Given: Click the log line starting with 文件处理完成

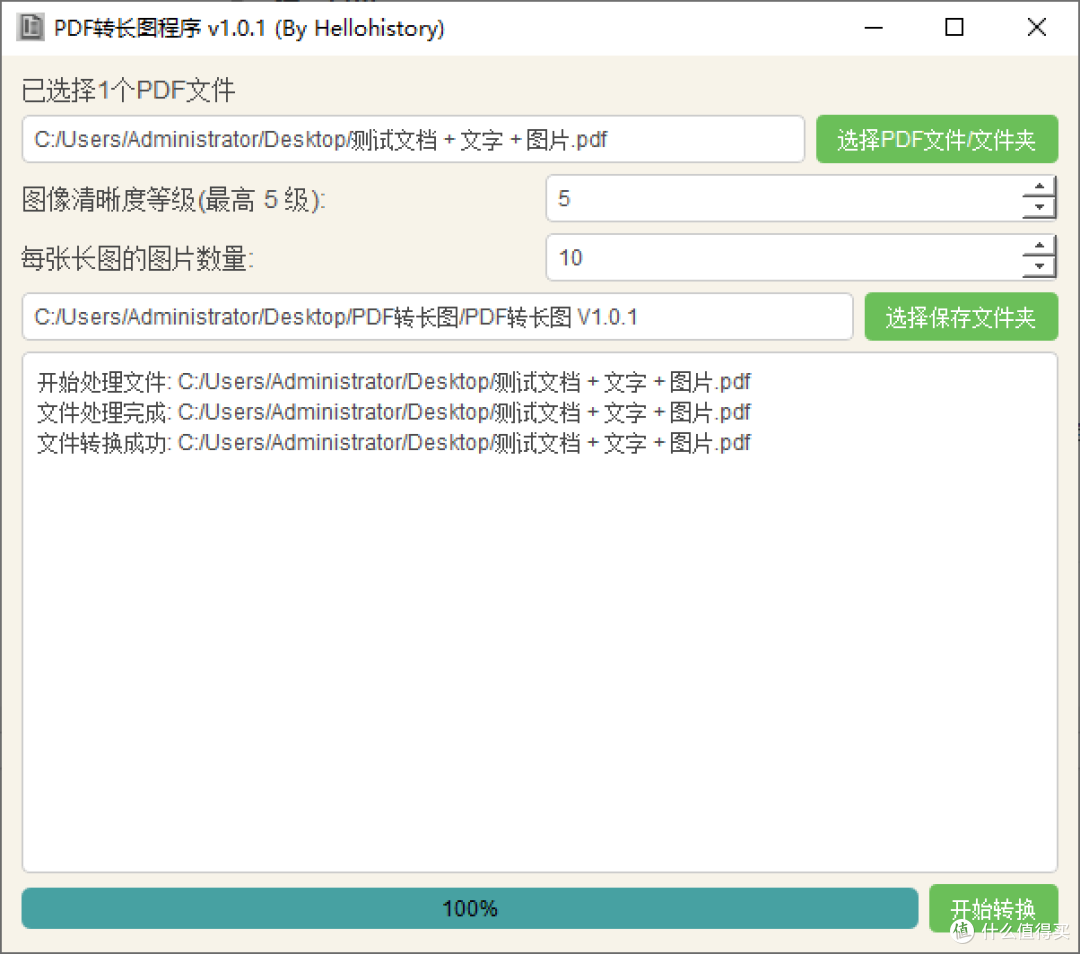Looking at the screenshot, I should point(393,412).
